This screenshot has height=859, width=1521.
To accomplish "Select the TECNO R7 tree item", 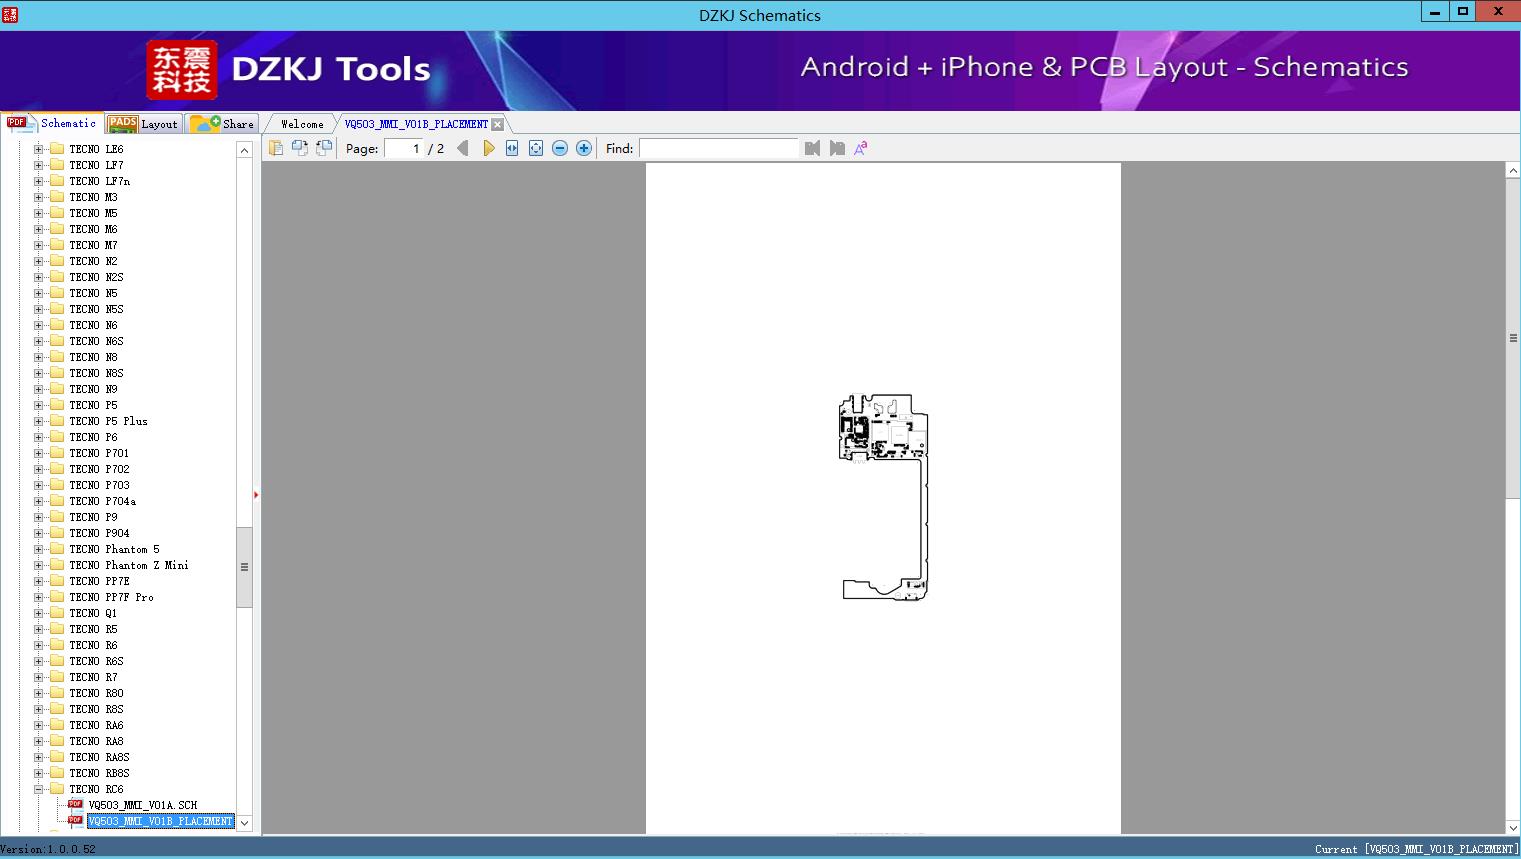I will [x=93, y=677].
